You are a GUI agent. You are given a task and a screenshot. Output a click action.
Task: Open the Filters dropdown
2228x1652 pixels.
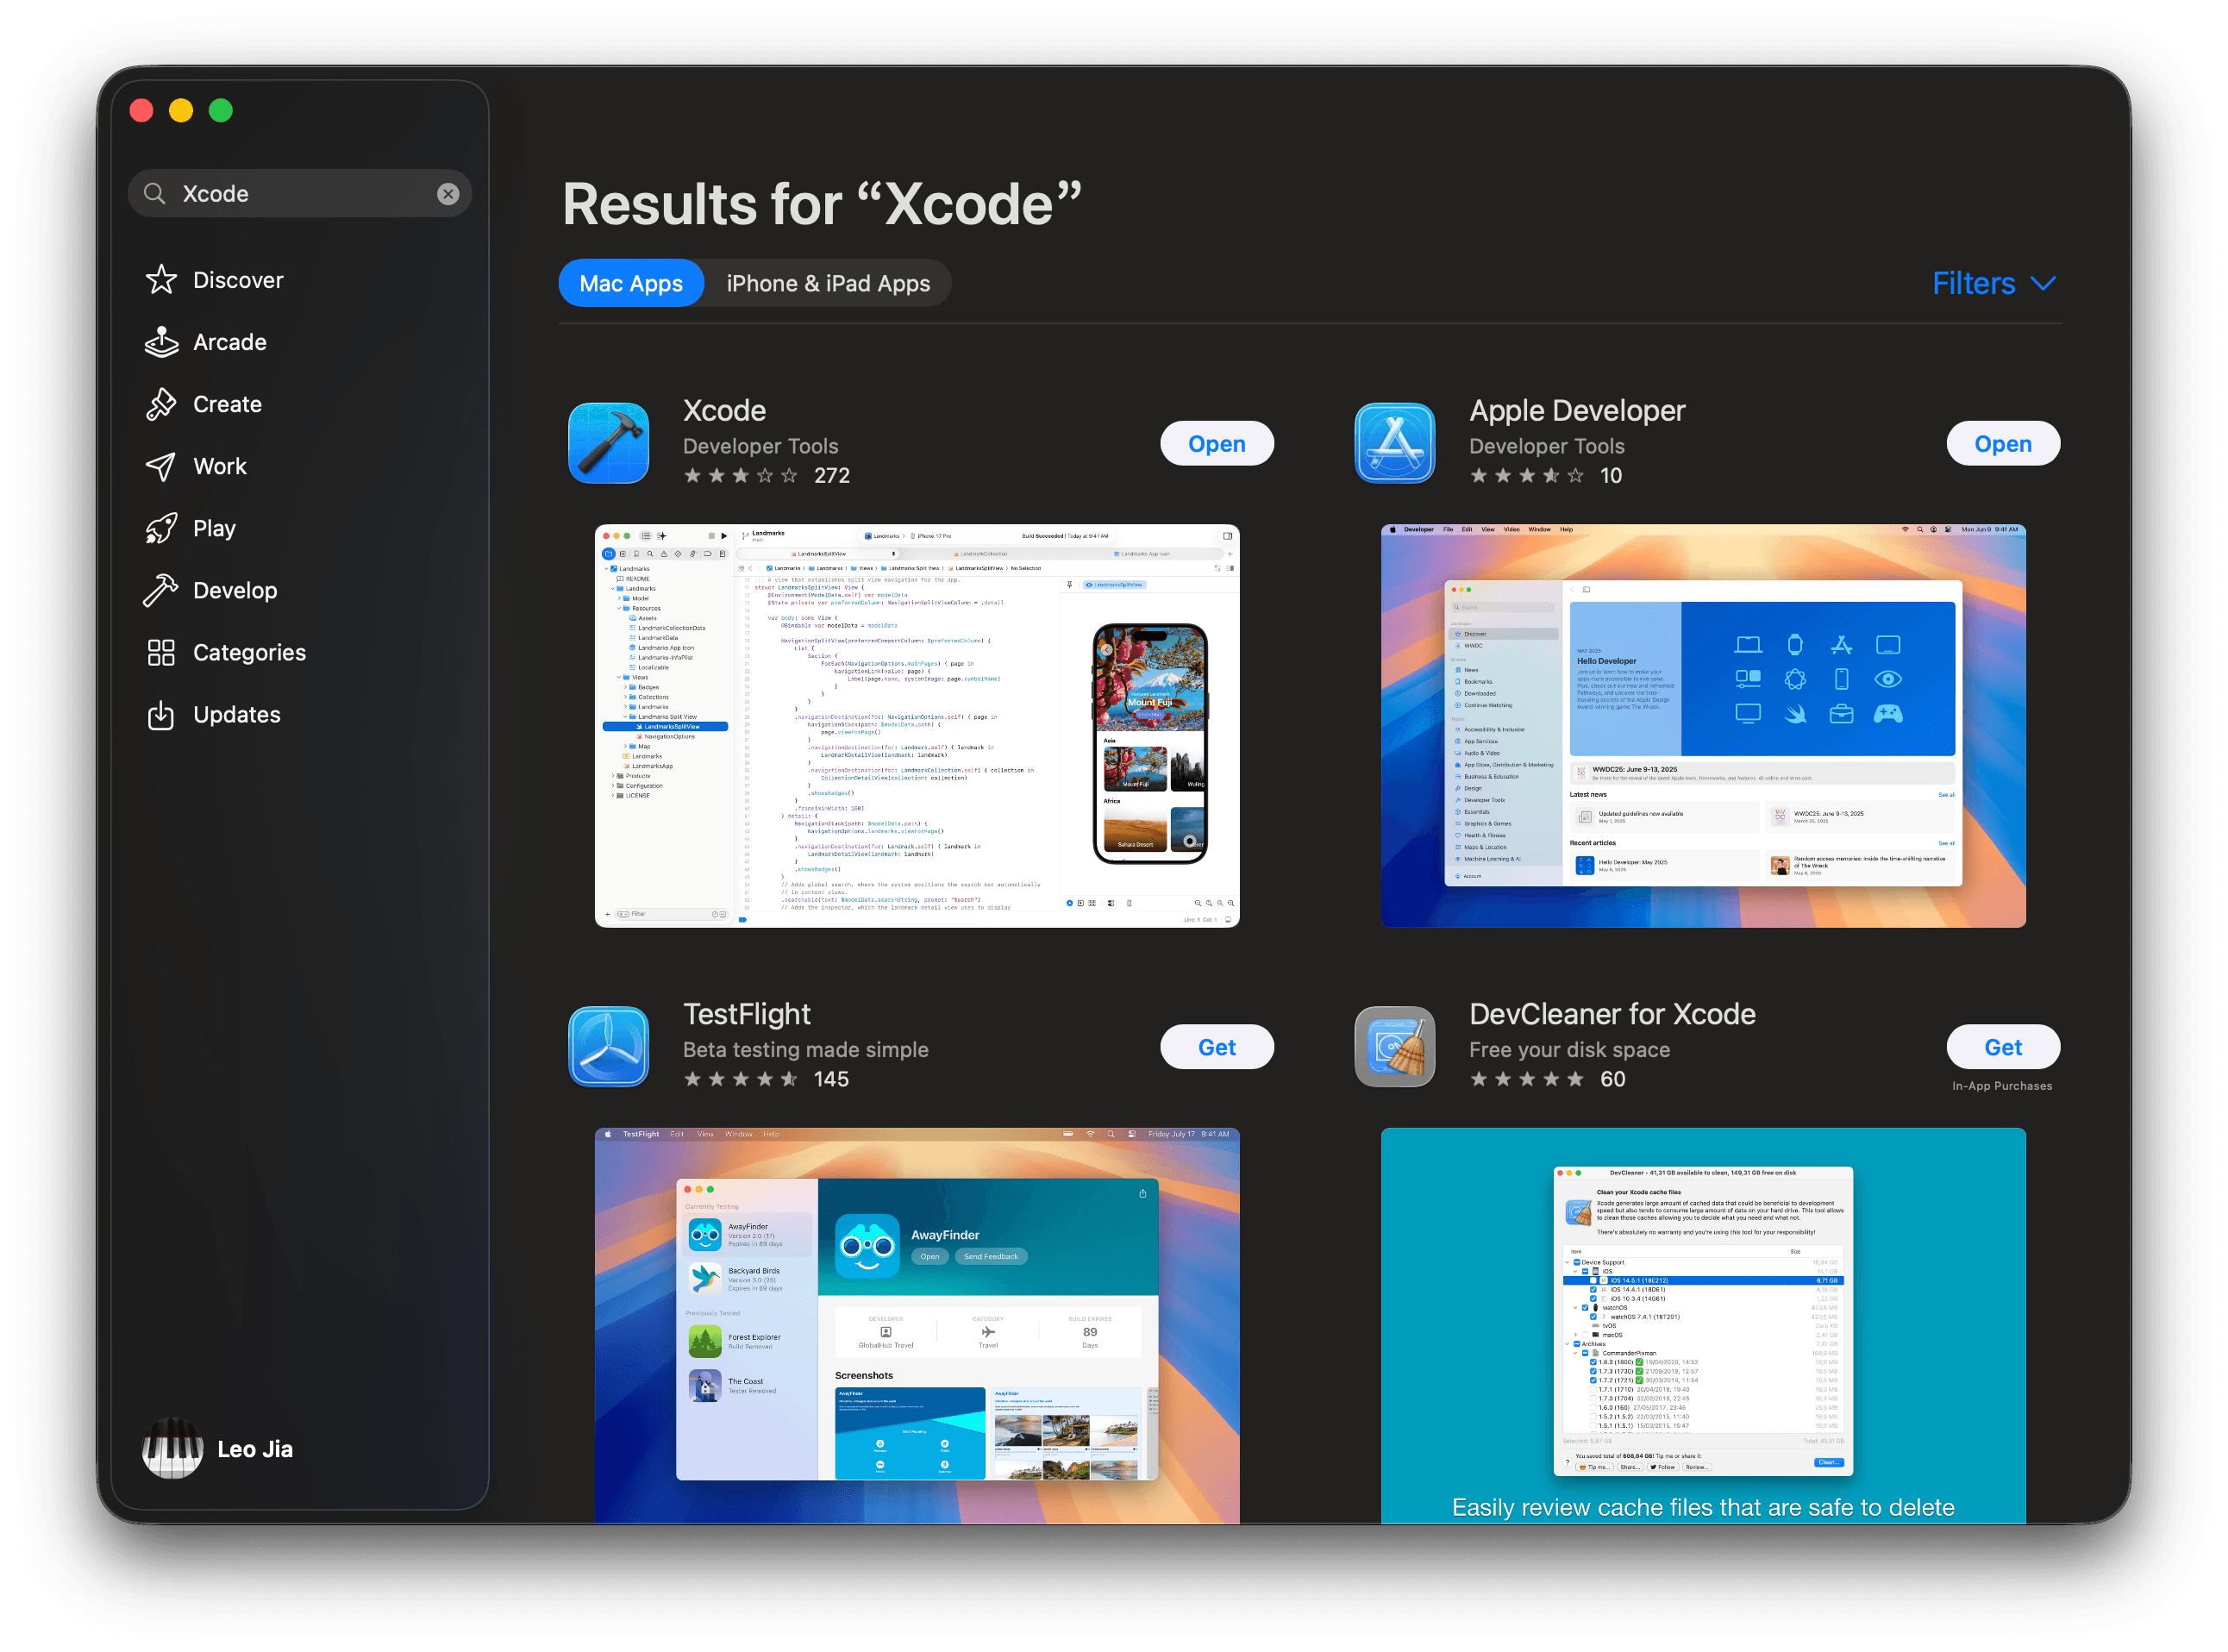pos(1994,283)
